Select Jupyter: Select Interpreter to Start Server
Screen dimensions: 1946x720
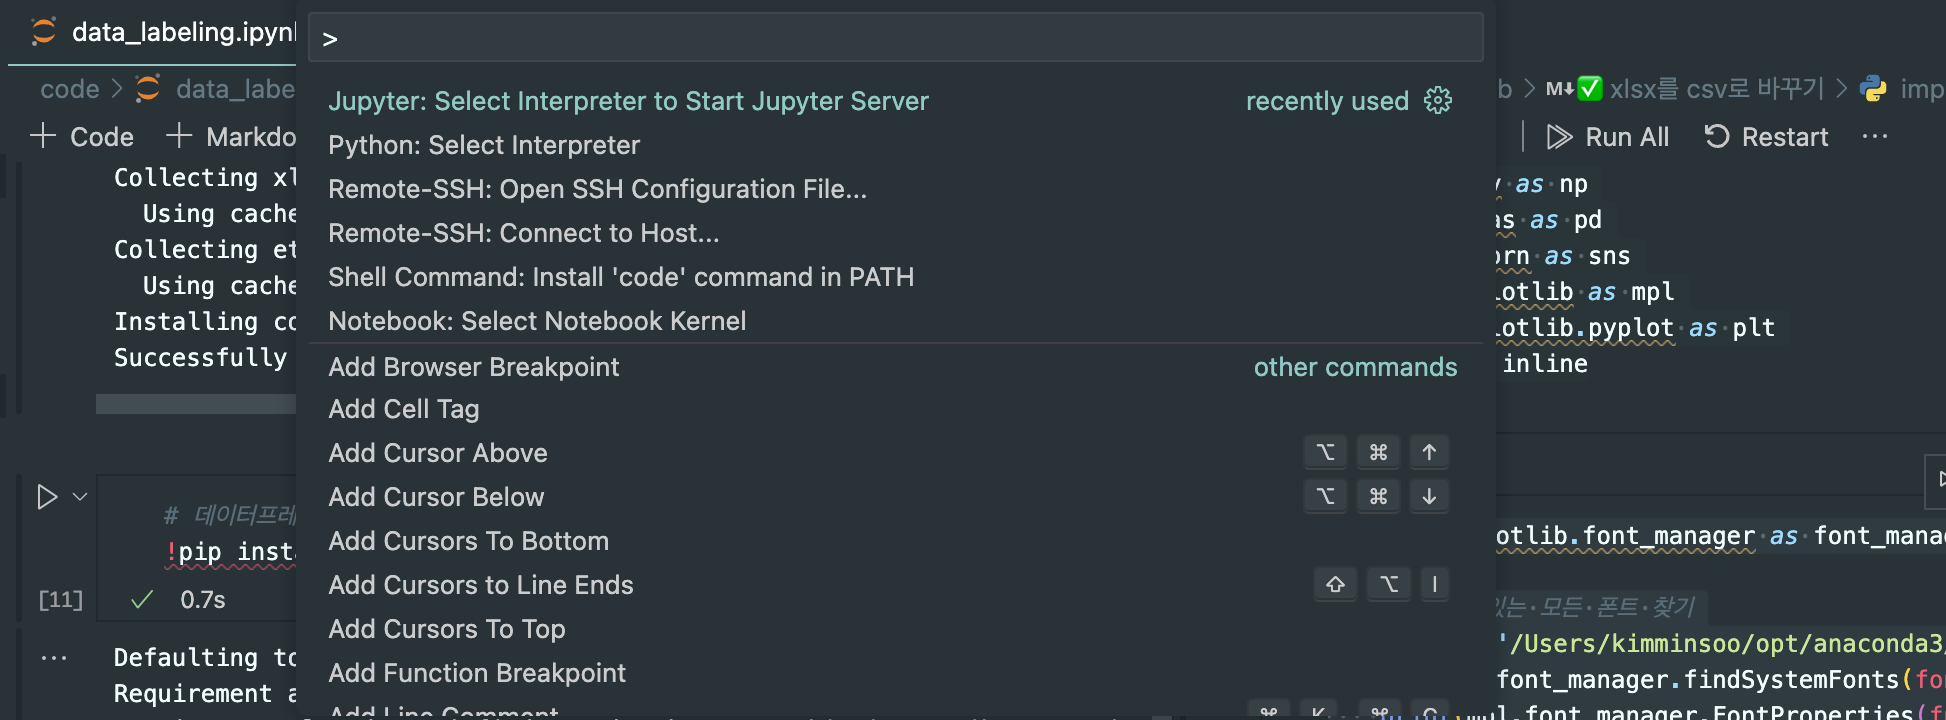[x=628, y=101]
